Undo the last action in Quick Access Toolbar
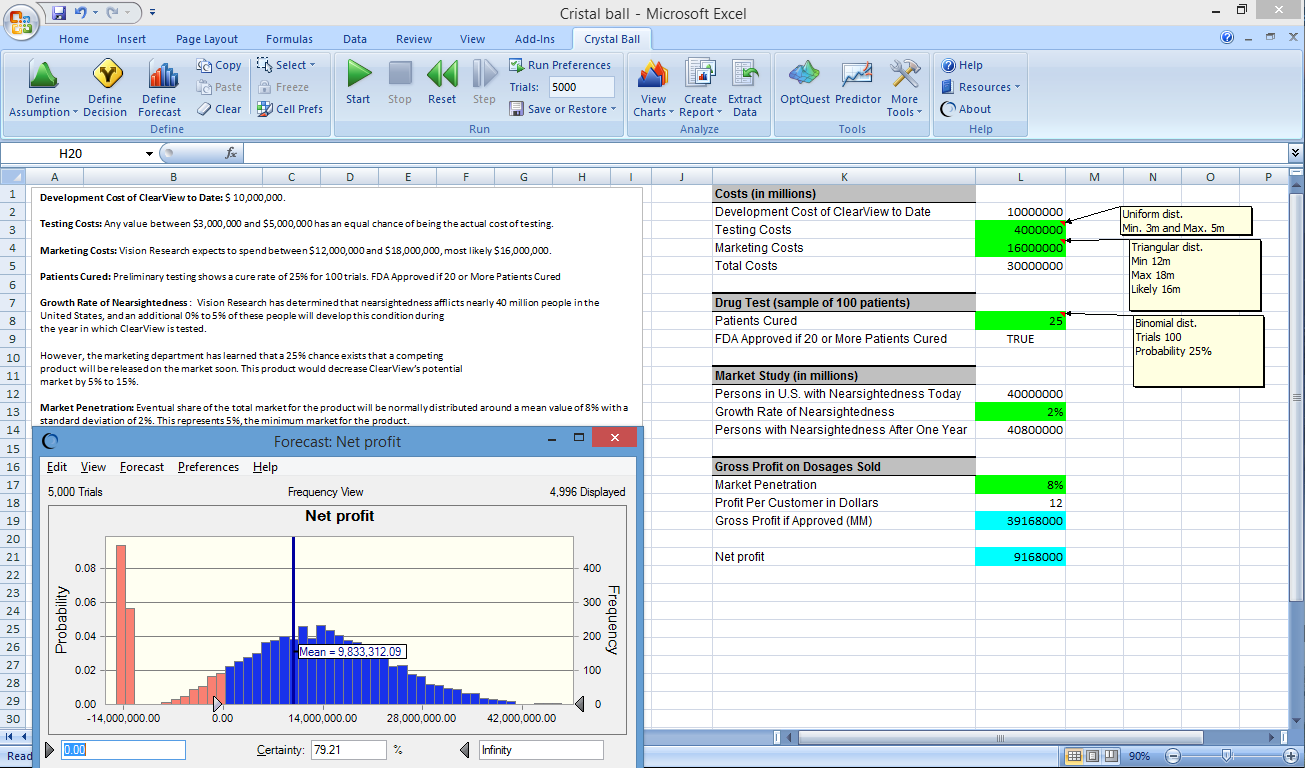 tap(81, 12)
